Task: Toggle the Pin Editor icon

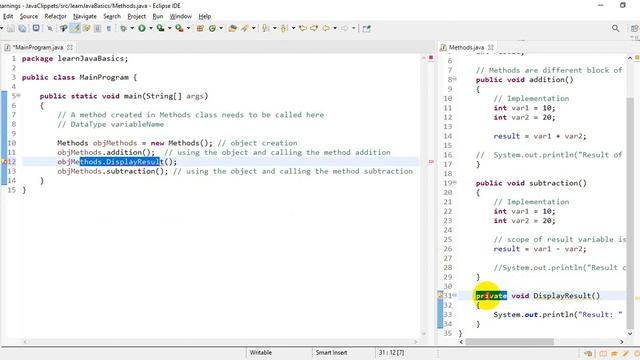Action: click(x=367, y=28)
